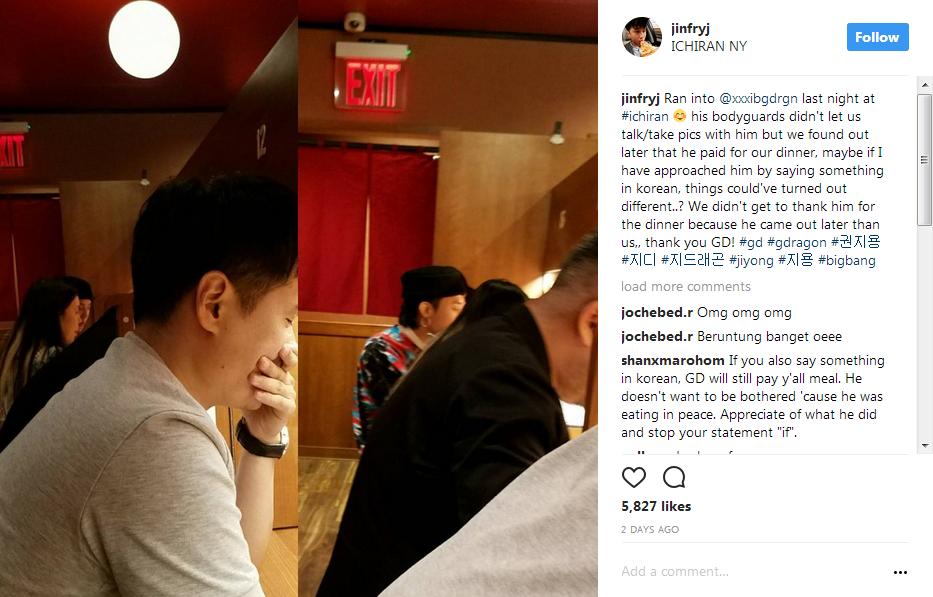Open the three-dots more options menu
This screenshot has width=933, height=597.
click(x=900, y=572)
